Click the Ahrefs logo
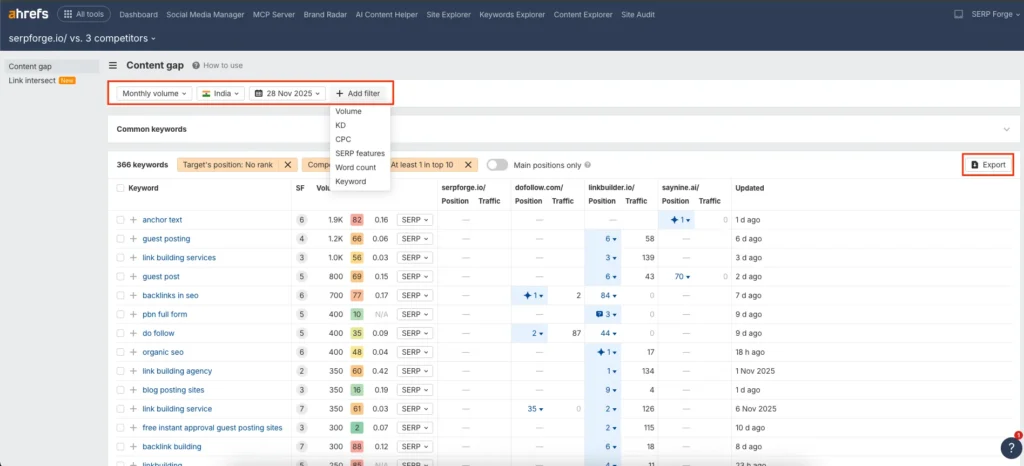1024x466 pixels. [28, 14]
